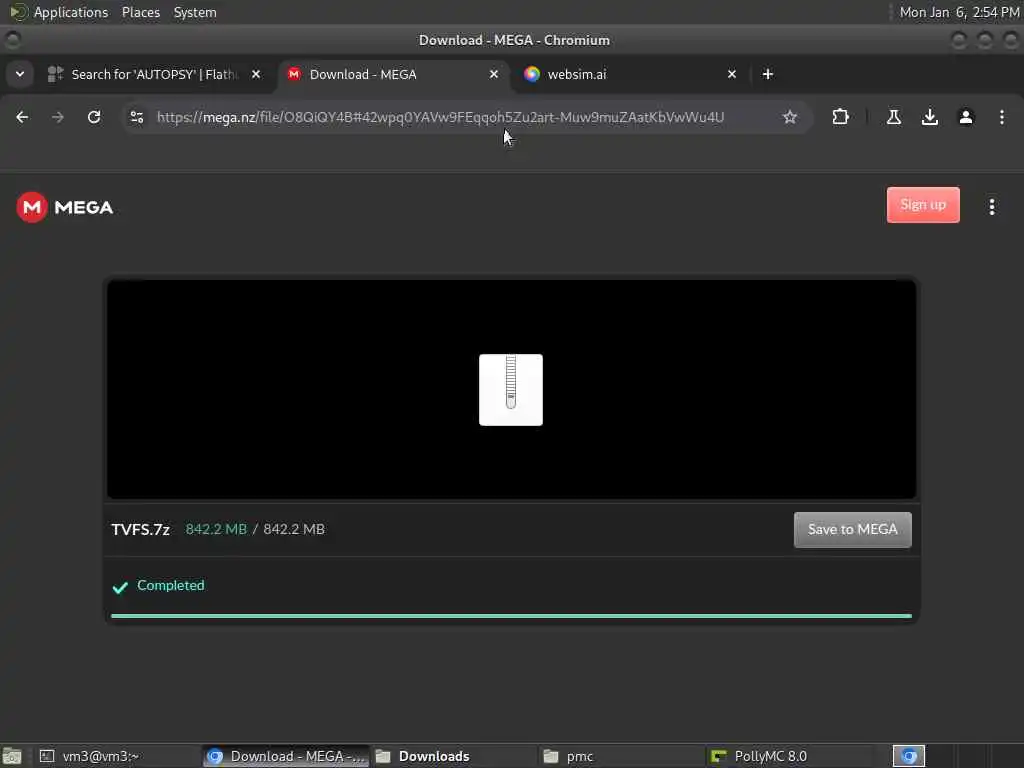Viewport: 1024px width, 768px height.
Task: Select Download - MEGA taskbar entry
Action: 286,756
